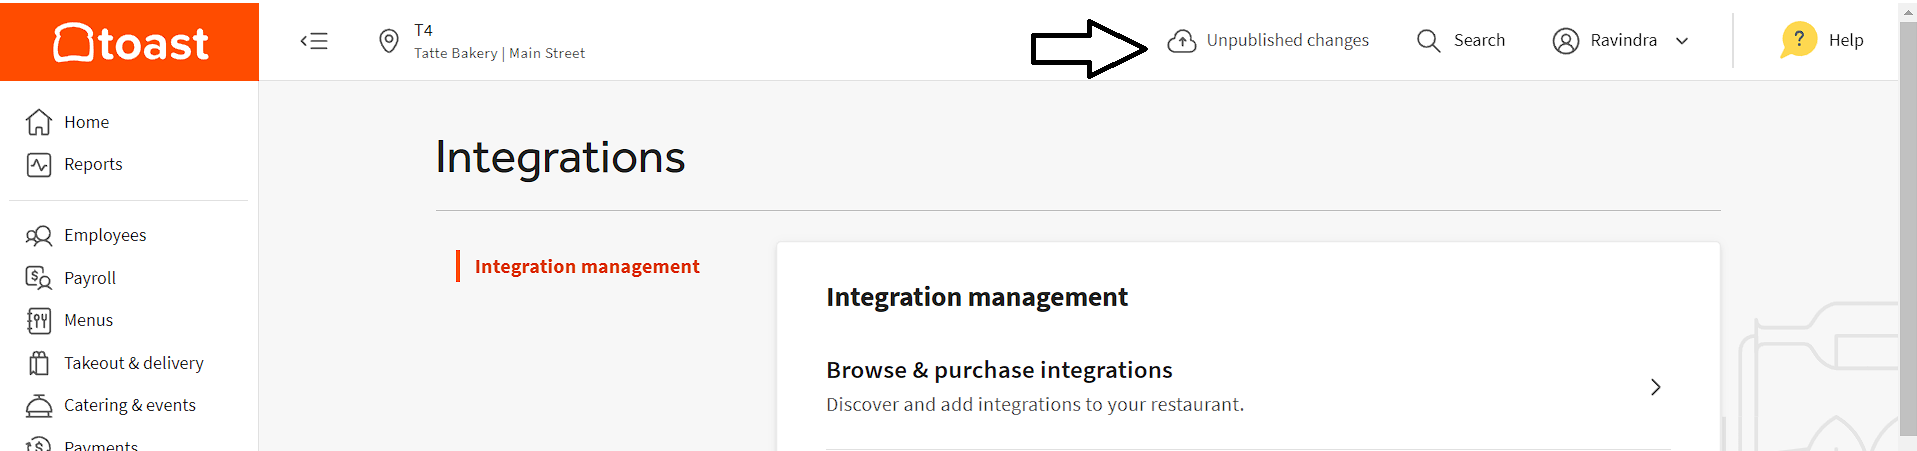Click the Menus utensils icon
The image size is (1917, 451).
(x=39, y=321)
